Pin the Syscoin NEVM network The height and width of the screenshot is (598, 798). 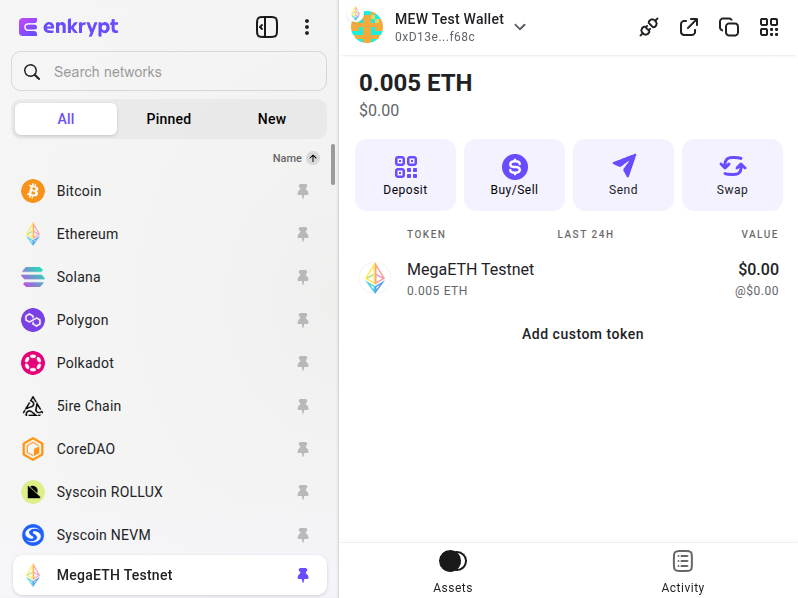click(303, 535)
